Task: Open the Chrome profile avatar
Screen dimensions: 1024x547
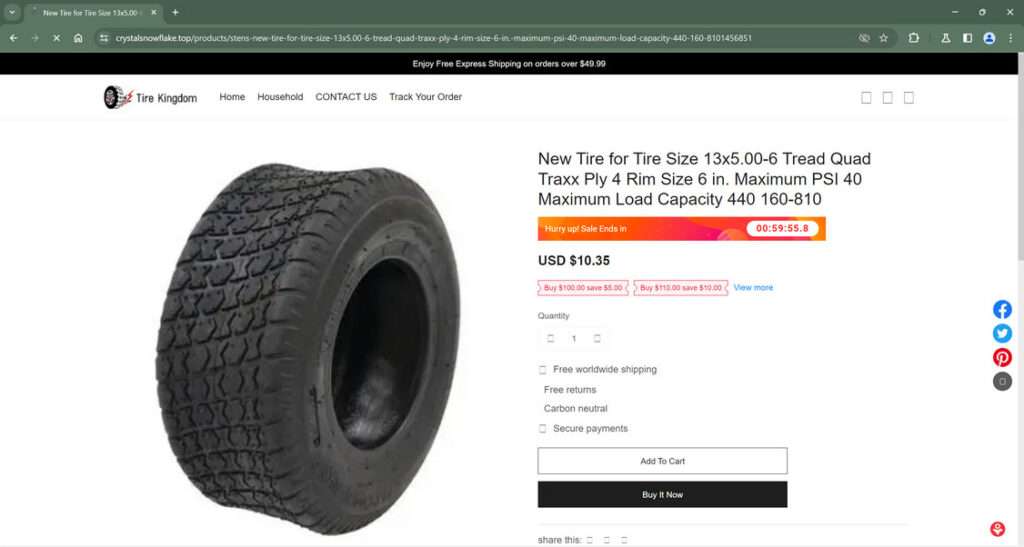Action: 989,38
